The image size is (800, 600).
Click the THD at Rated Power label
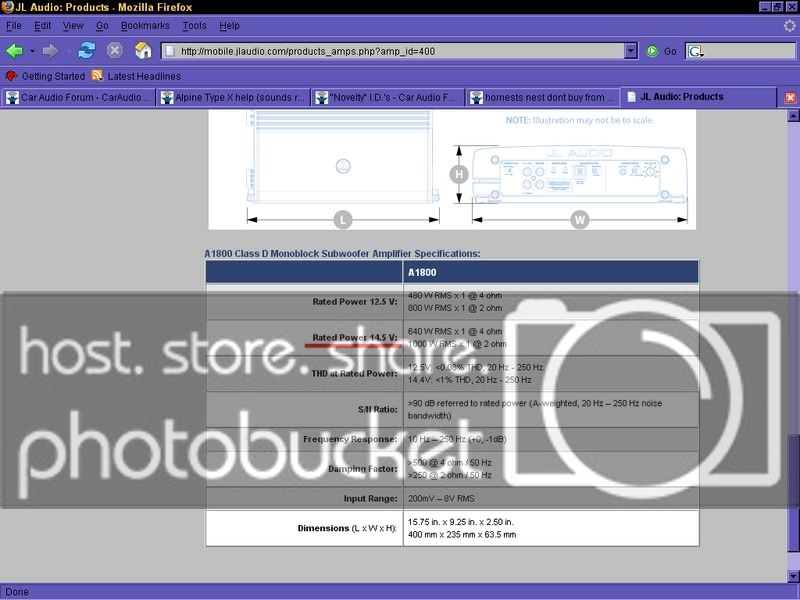[355, 373]
